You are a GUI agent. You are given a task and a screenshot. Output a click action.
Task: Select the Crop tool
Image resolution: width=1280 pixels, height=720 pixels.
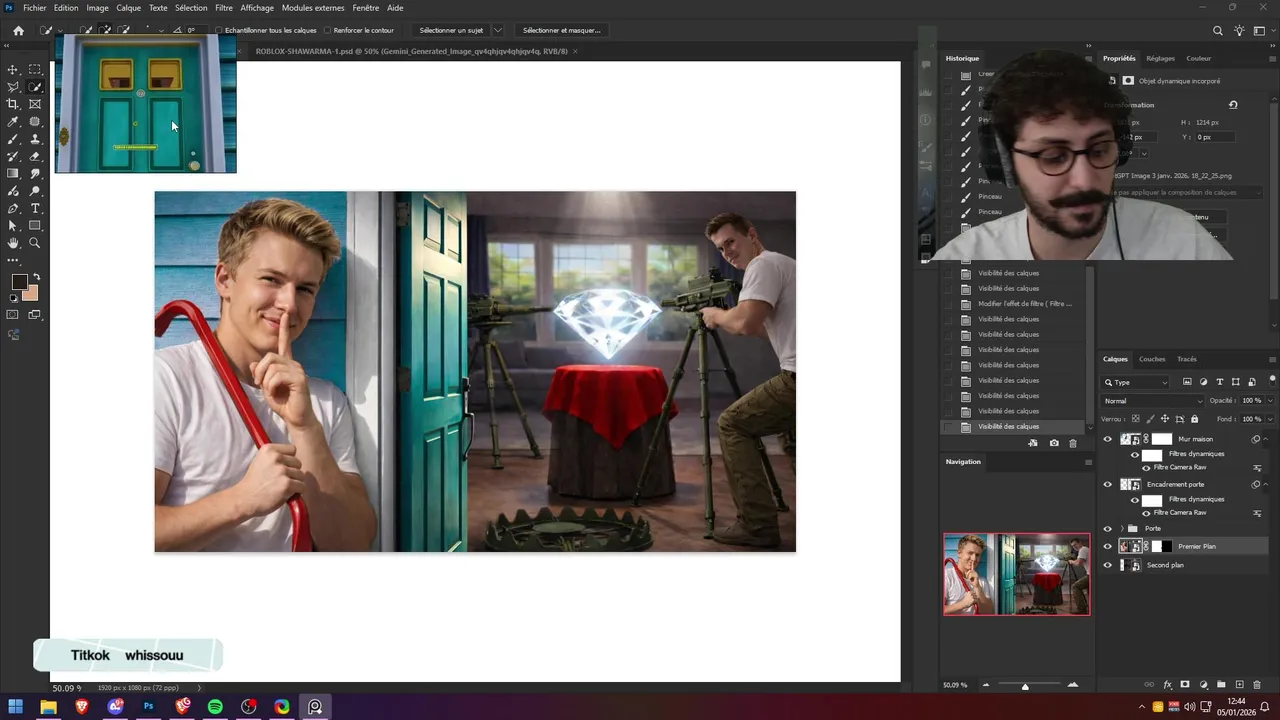[13, 104]
